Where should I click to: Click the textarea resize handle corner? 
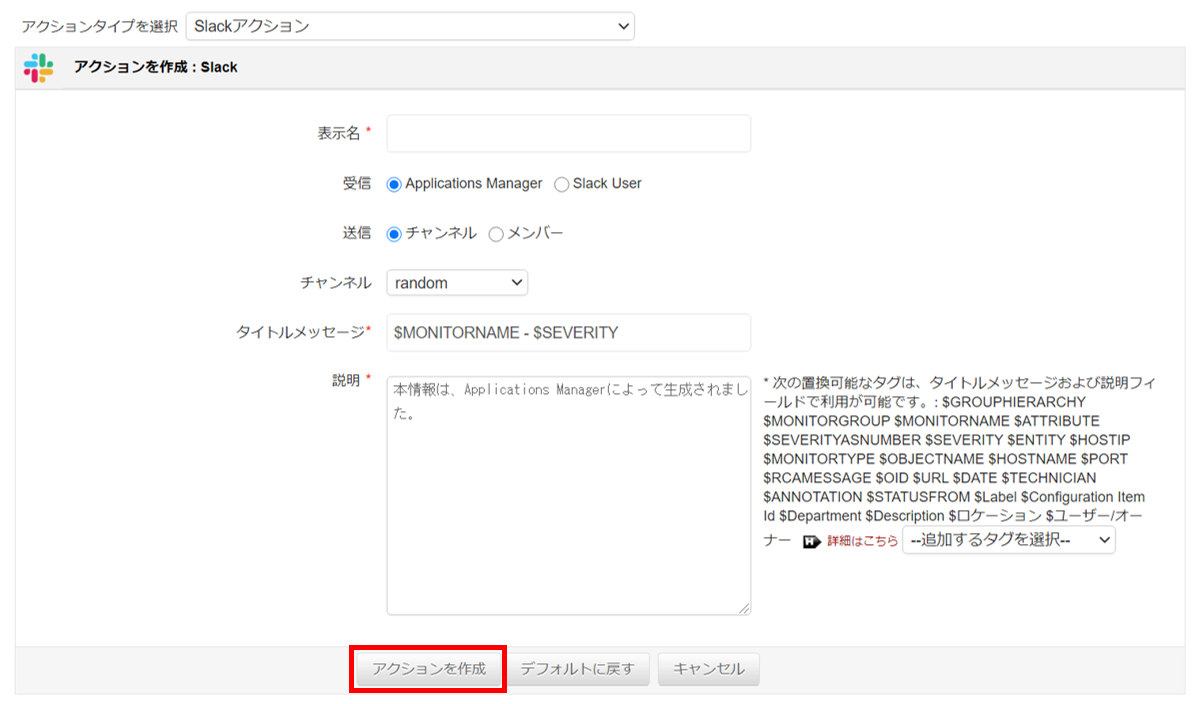744,608
